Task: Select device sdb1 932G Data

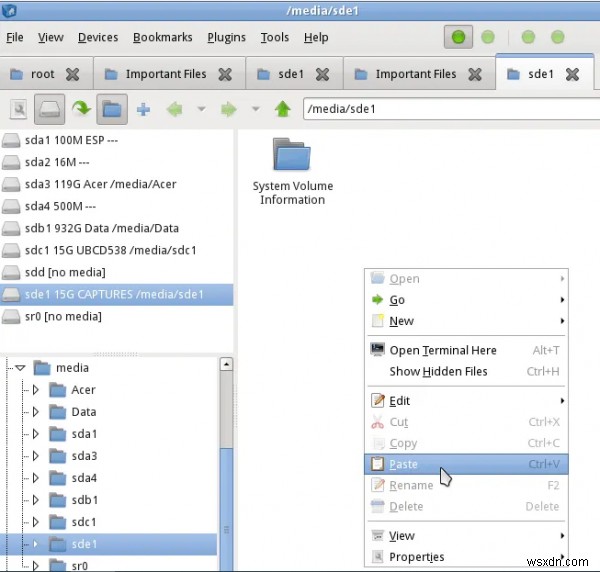Action: [x=116, y=228]
